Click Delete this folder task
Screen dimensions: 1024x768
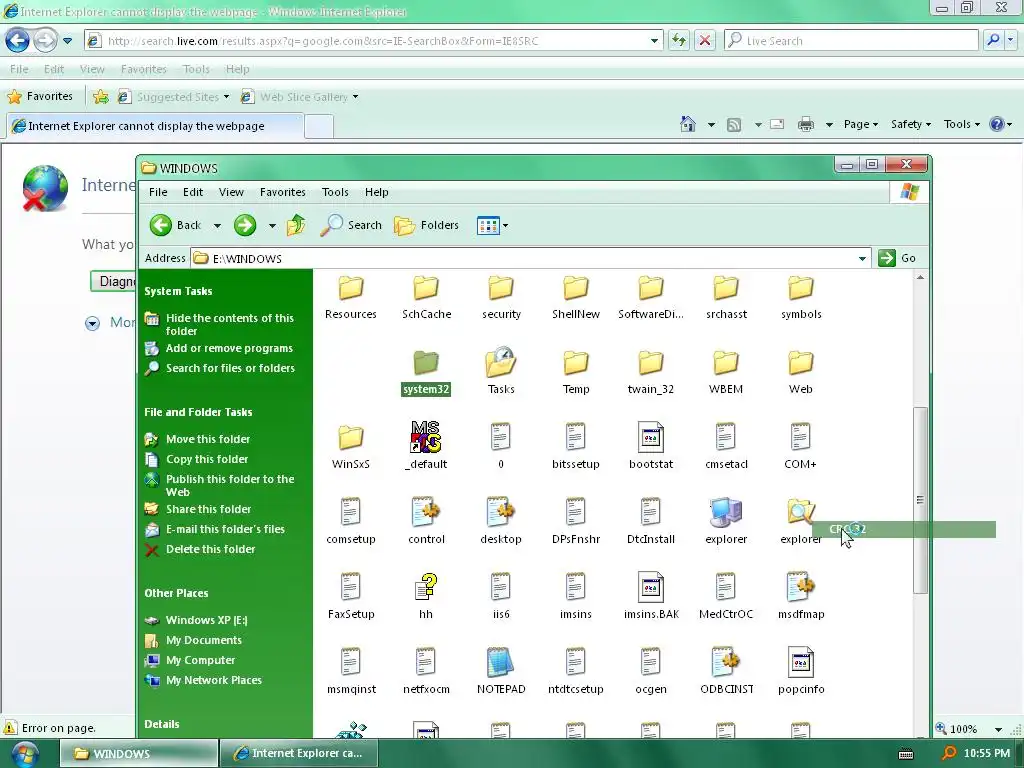(x=210, y=549)
